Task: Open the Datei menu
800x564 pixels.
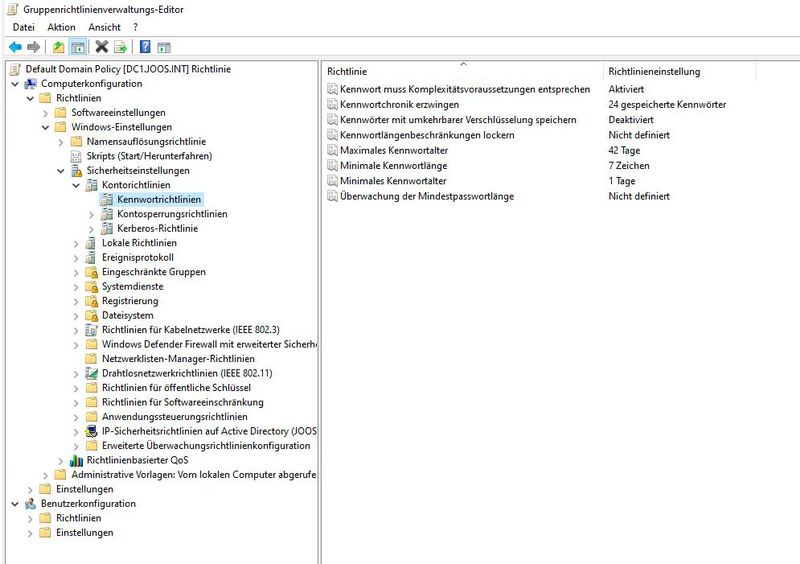Action: [23, 27]
